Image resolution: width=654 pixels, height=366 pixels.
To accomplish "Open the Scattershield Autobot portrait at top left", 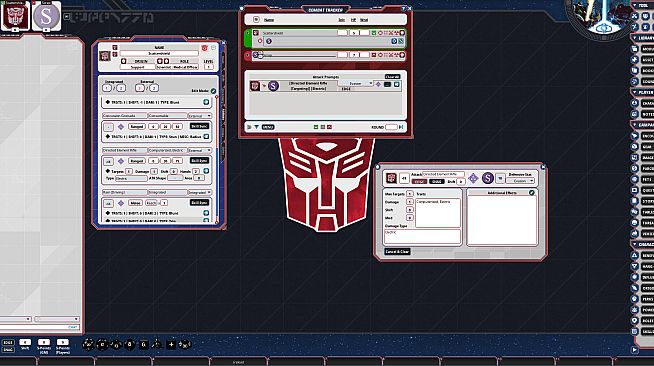I will (x=15, y=16).
